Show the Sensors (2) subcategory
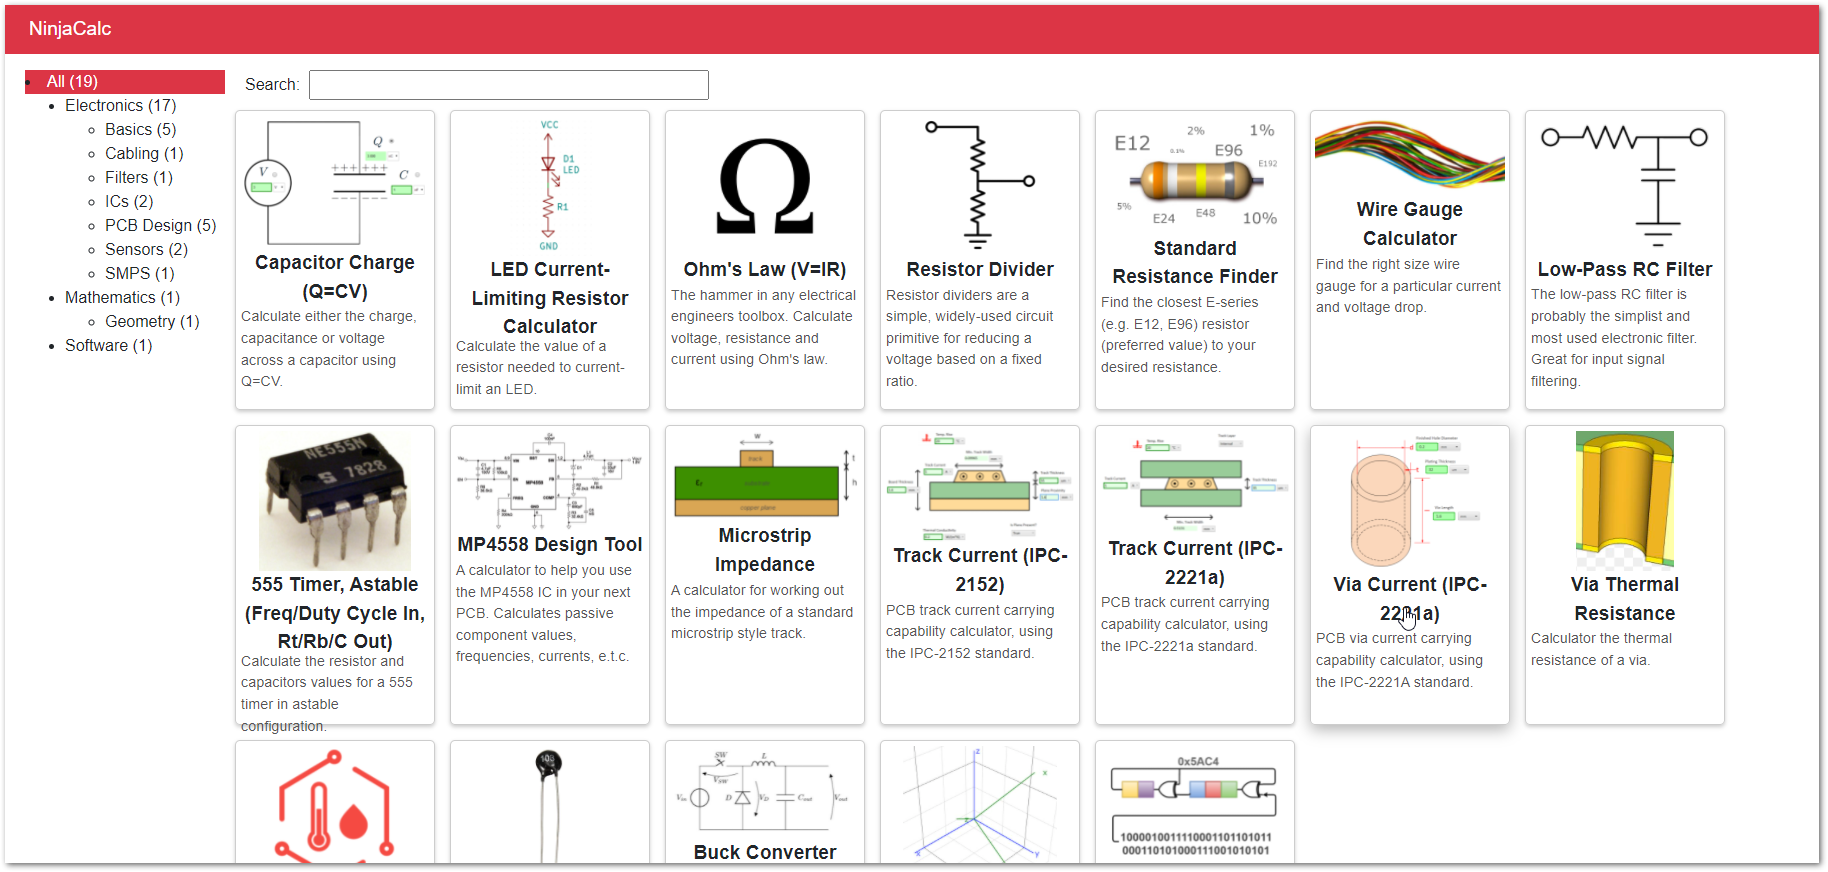Screen dimensions: 1828x872 (x=146, y=250)
